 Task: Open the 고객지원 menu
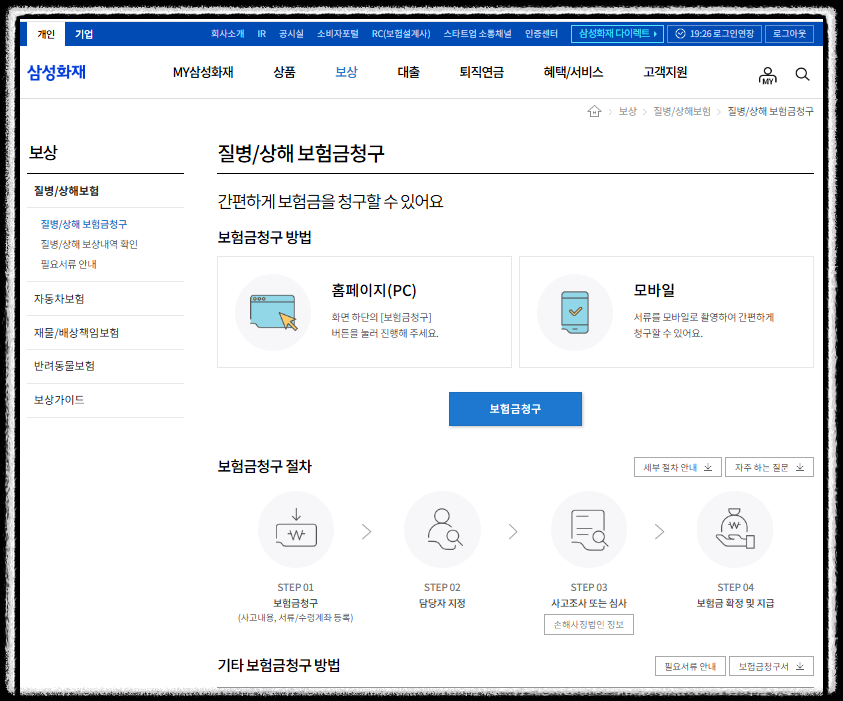tap(665, 72)
